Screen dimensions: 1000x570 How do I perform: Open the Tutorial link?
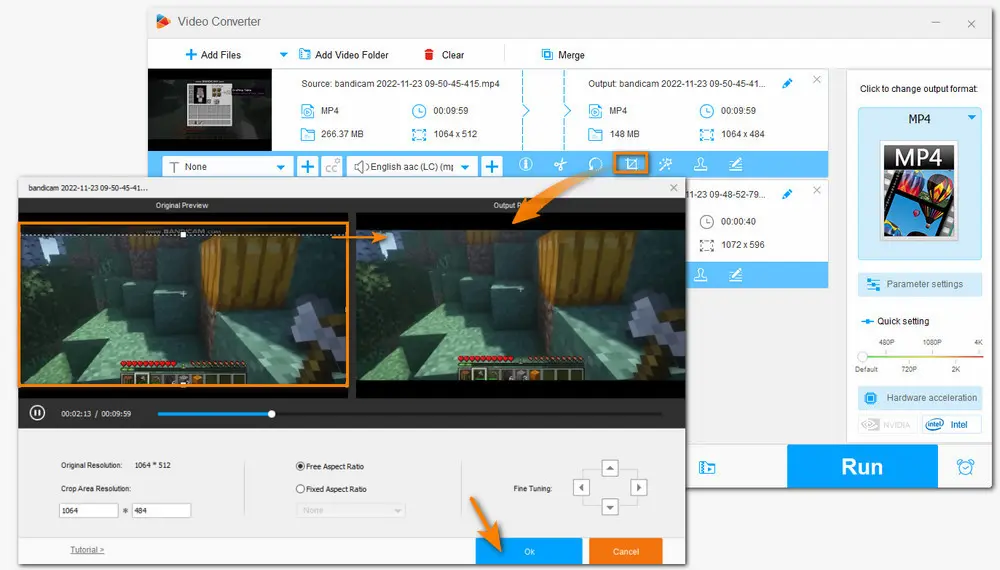pyautogui.click(x=87, y=550)
